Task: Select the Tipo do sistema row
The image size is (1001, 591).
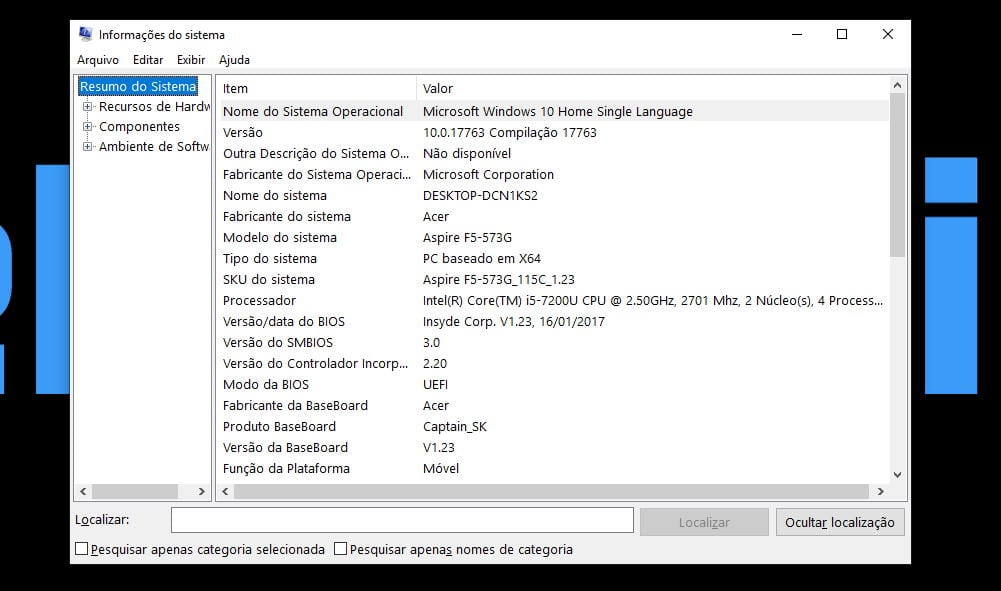Action: point(554,259)
